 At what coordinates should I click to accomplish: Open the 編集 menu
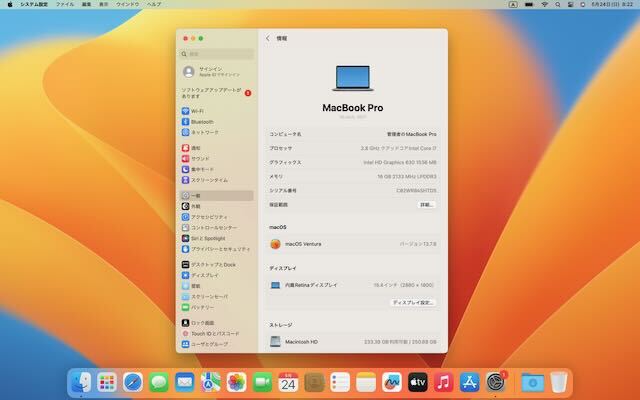(x=87, y=4)
